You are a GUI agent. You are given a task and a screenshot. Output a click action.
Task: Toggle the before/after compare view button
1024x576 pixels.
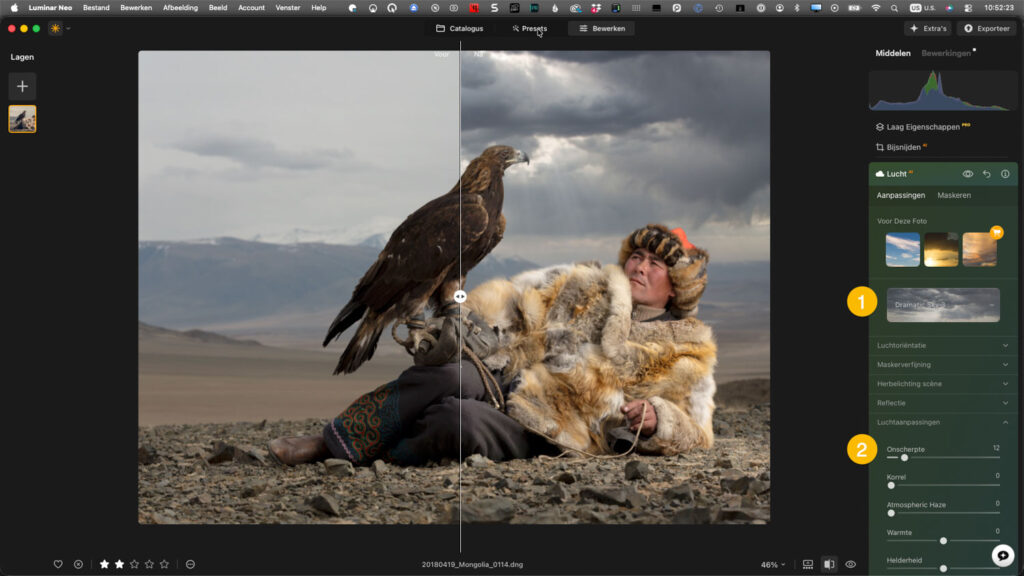(829, 564)
